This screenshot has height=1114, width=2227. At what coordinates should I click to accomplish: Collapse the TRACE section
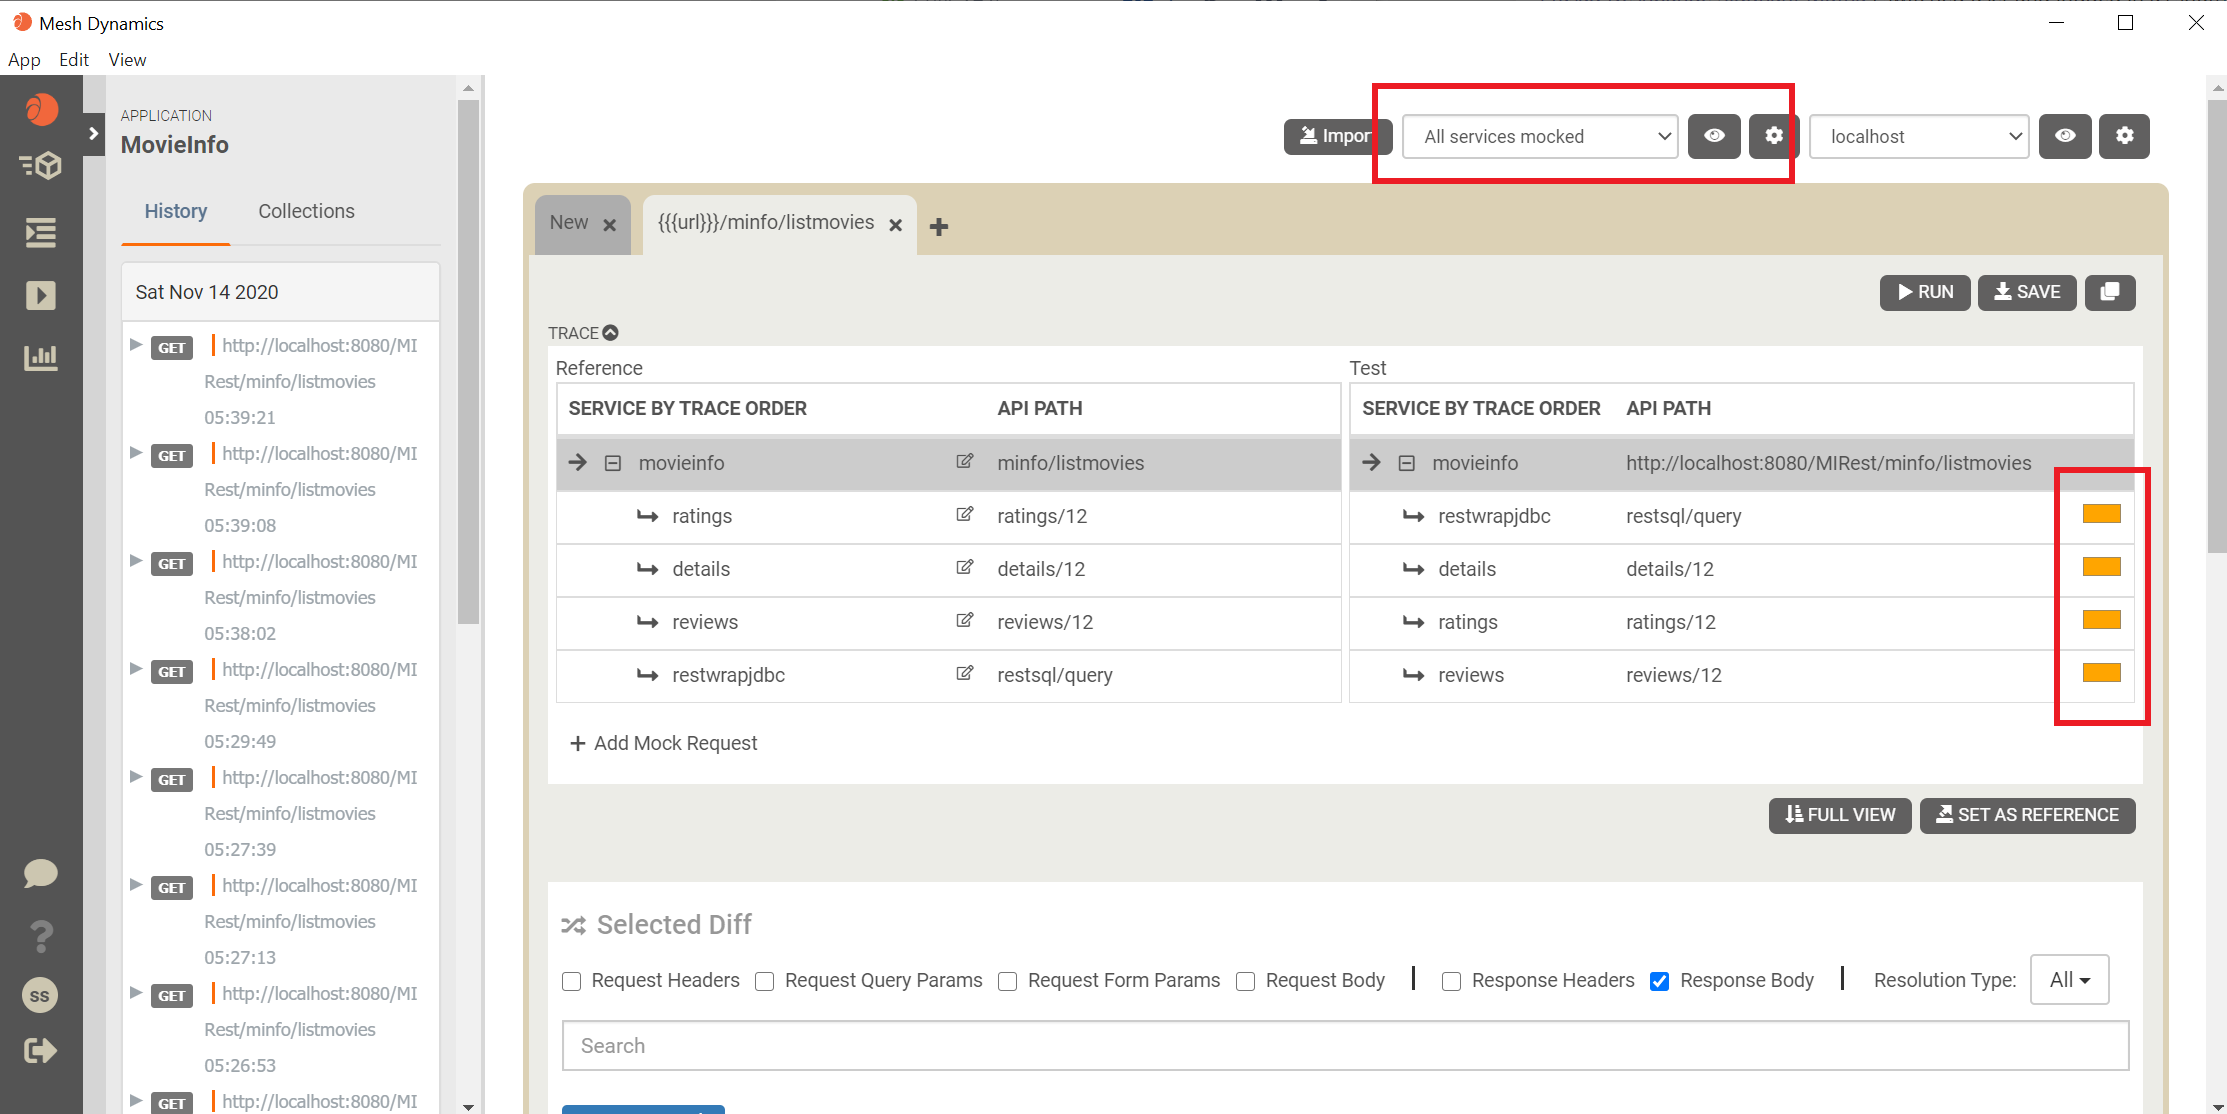pos(610,333)
